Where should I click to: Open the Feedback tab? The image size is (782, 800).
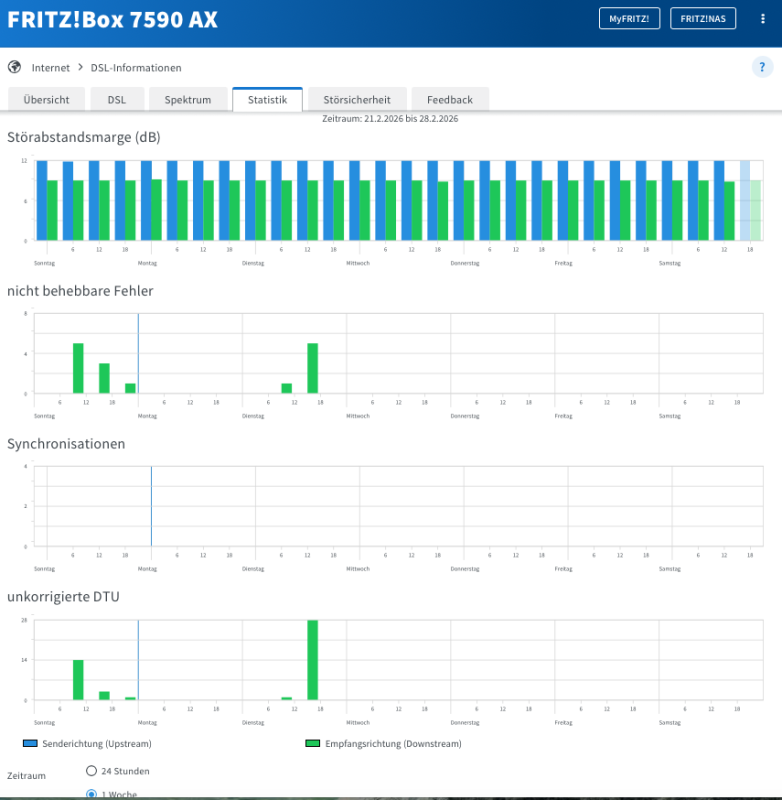point(449,100)
